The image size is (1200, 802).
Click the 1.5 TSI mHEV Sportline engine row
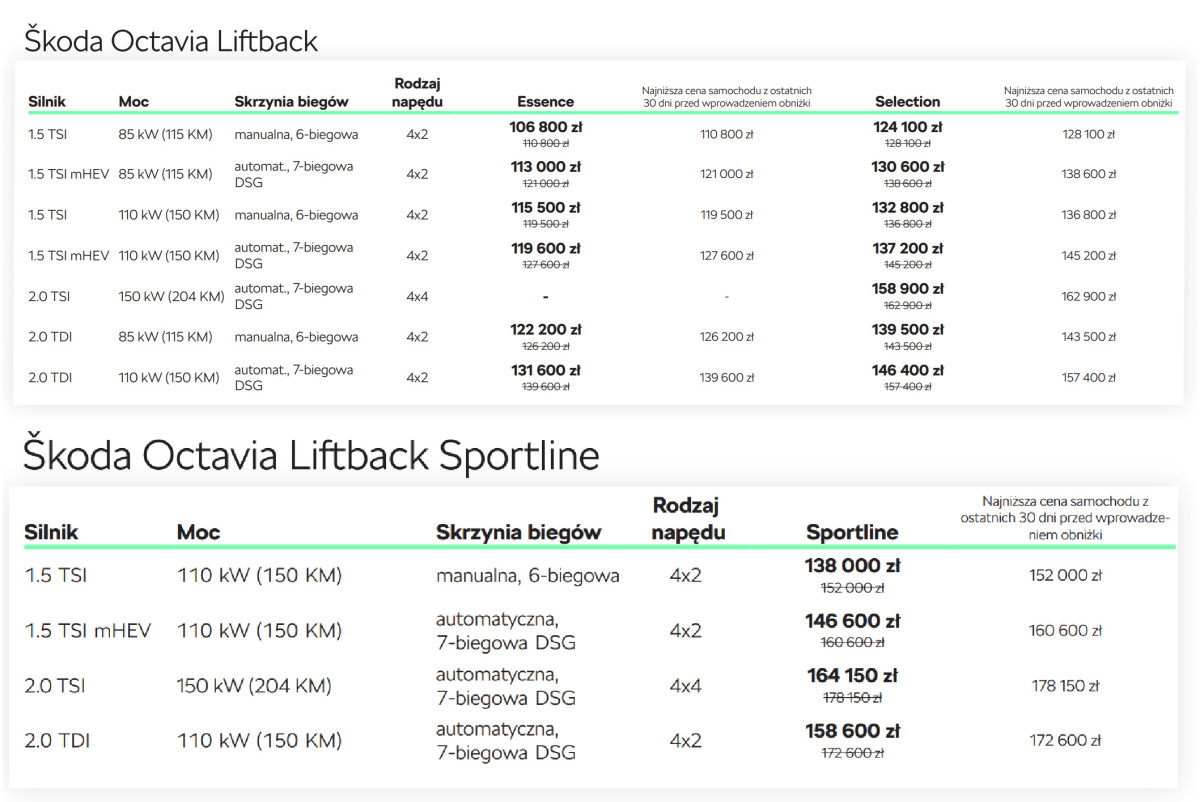(88, 631)
